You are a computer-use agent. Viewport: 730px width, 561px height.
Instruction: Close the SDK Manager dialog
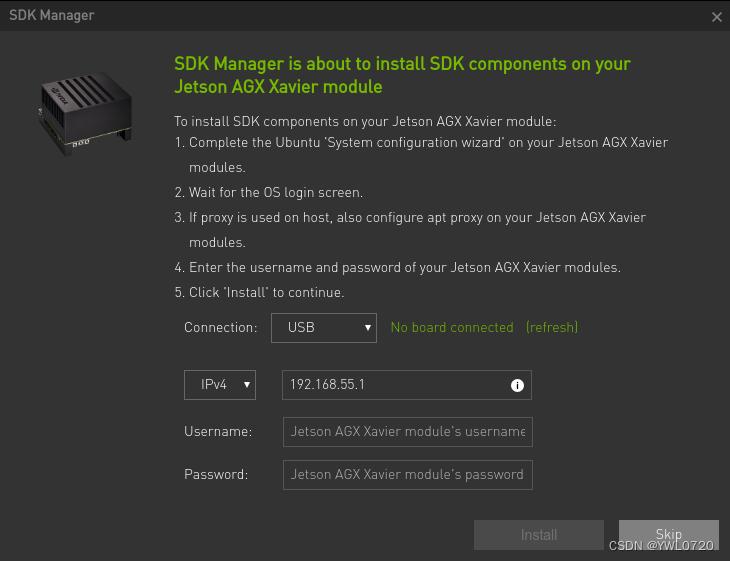[716, 17]
